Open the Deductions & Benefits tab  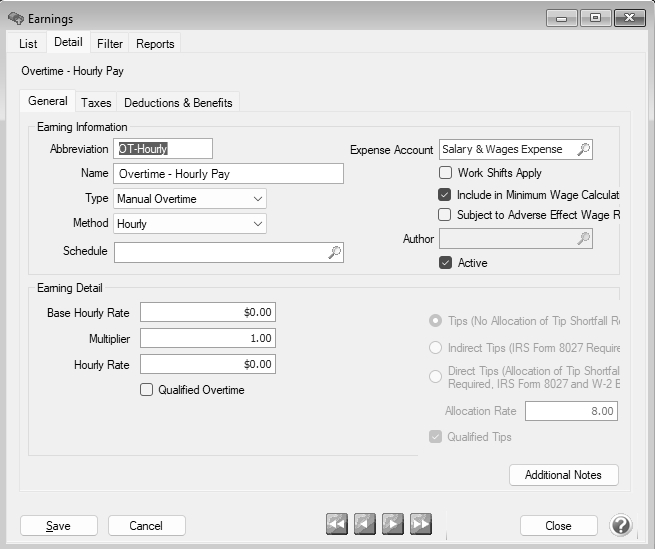tap(177, 102)
